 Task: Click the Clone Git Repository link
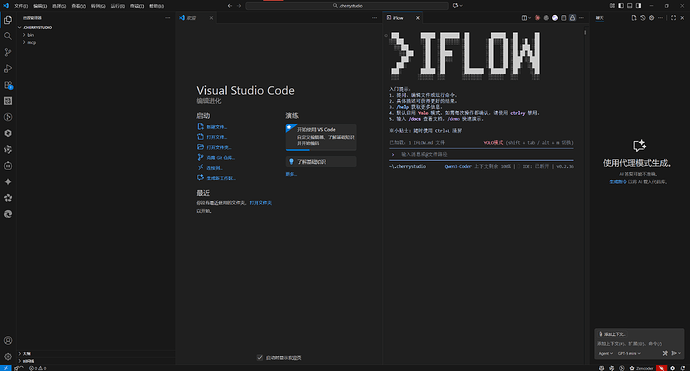pyautogui.click(x=216, y=158)
